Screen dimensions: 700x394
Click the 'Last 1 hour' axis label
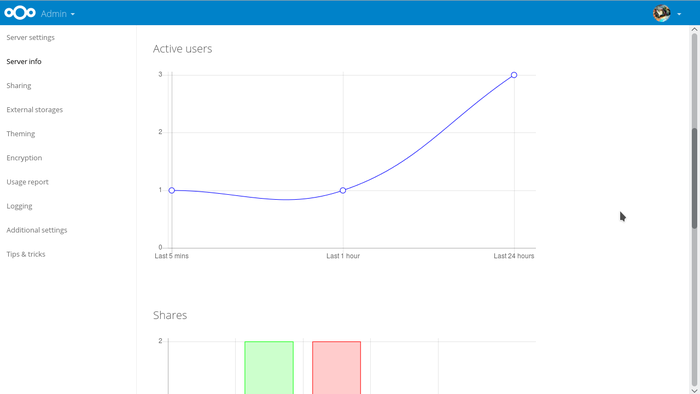[x=343, y=256]
